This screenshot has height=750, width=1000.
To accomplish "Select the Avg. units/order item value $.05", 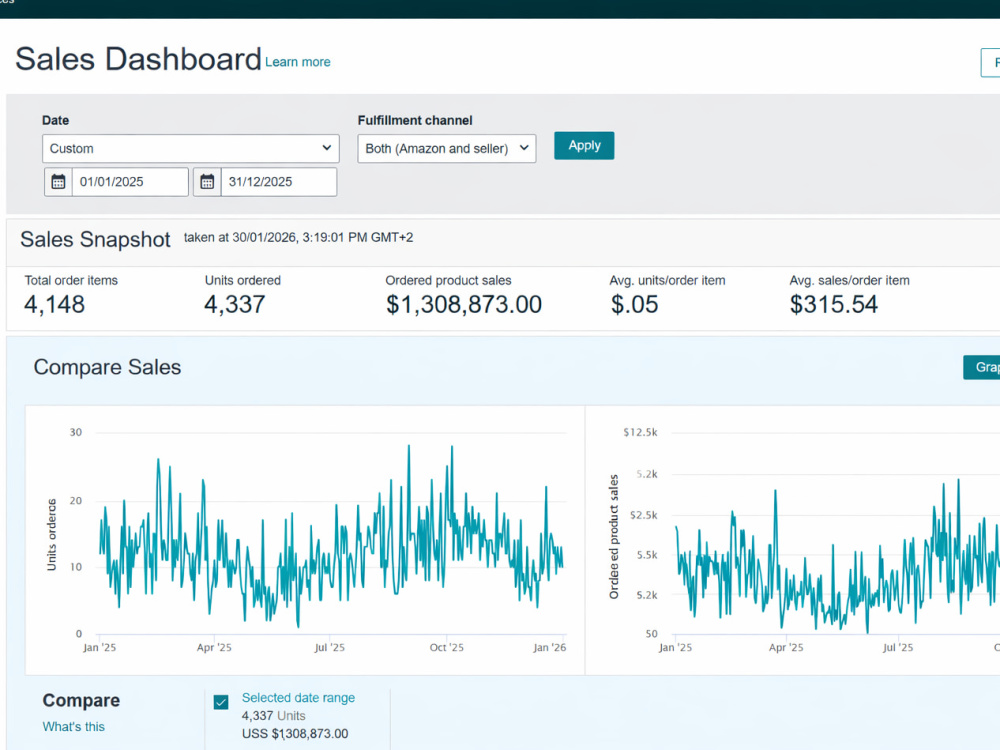I will (x=634, y=304).
